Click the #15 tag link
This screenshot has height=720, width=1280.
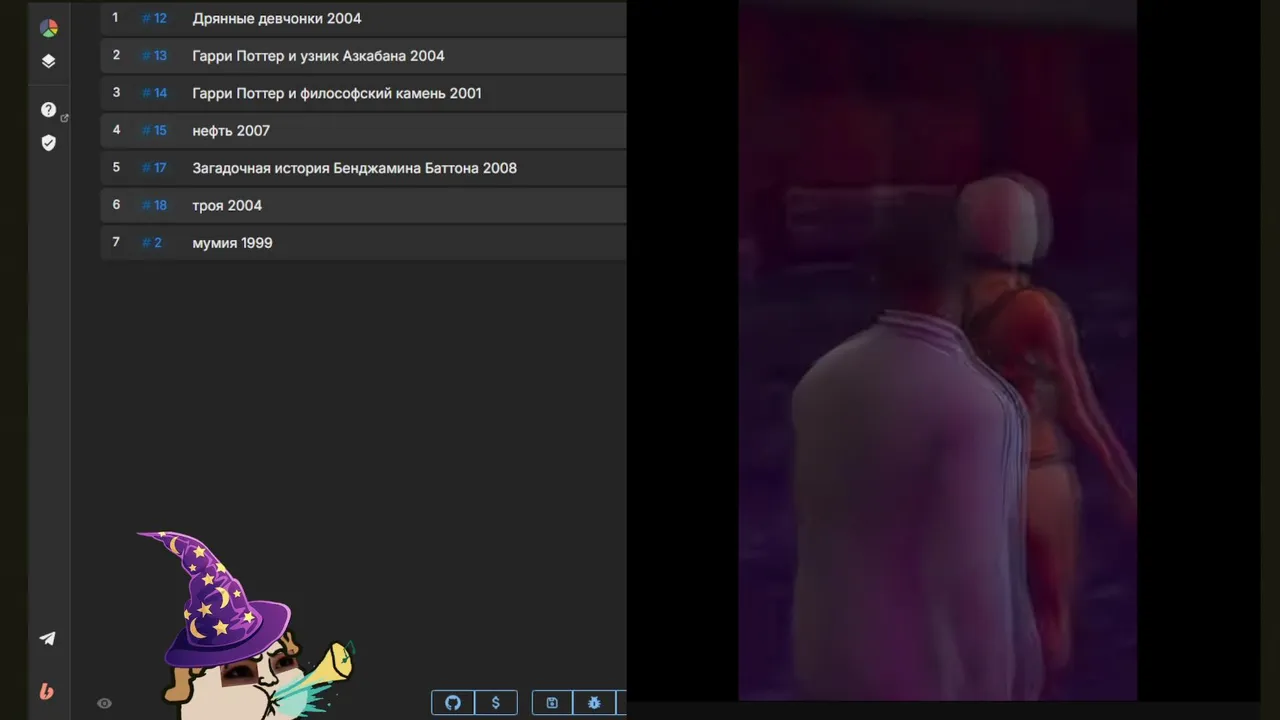coord(154,131)
